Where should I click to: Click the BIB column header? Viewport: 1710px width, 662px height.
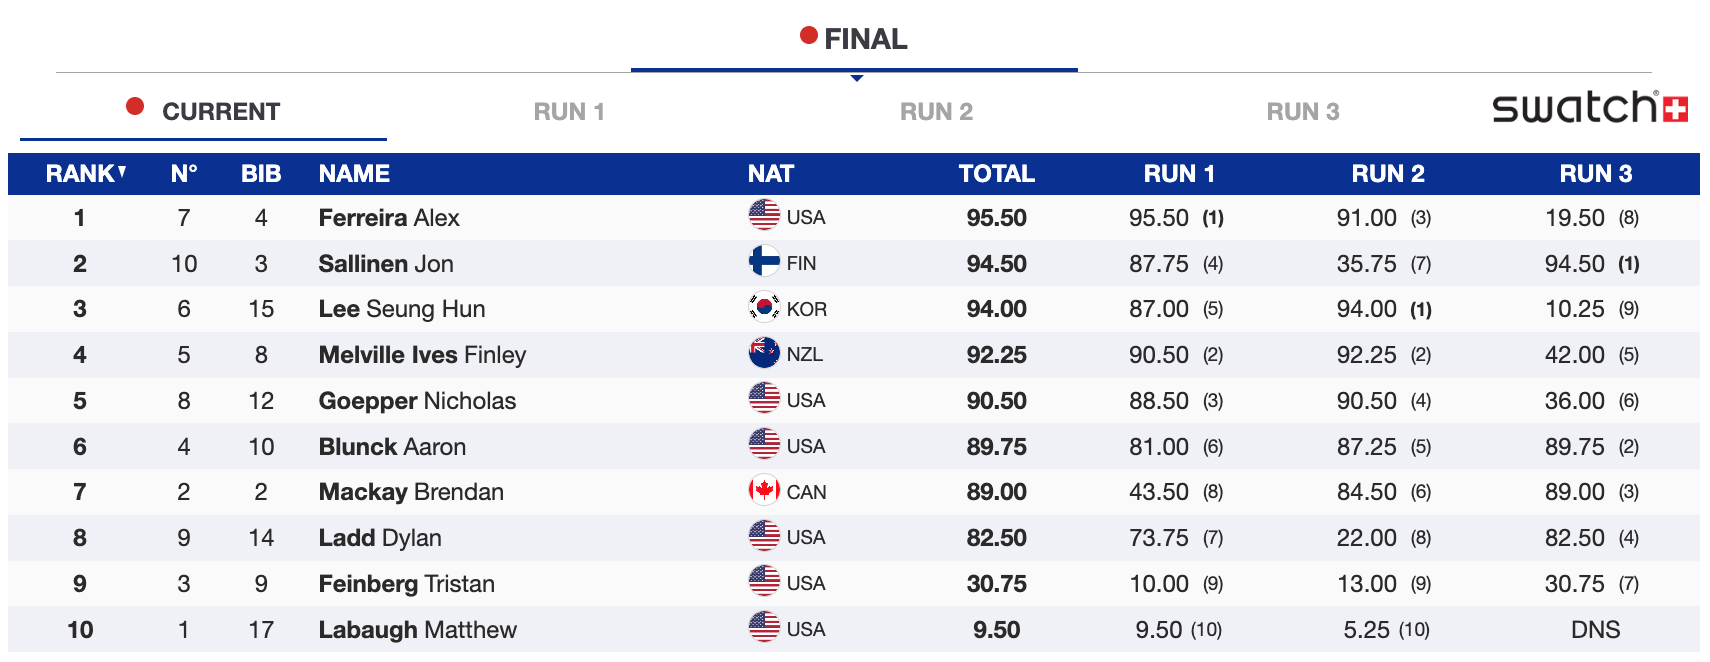pos(261,174)
